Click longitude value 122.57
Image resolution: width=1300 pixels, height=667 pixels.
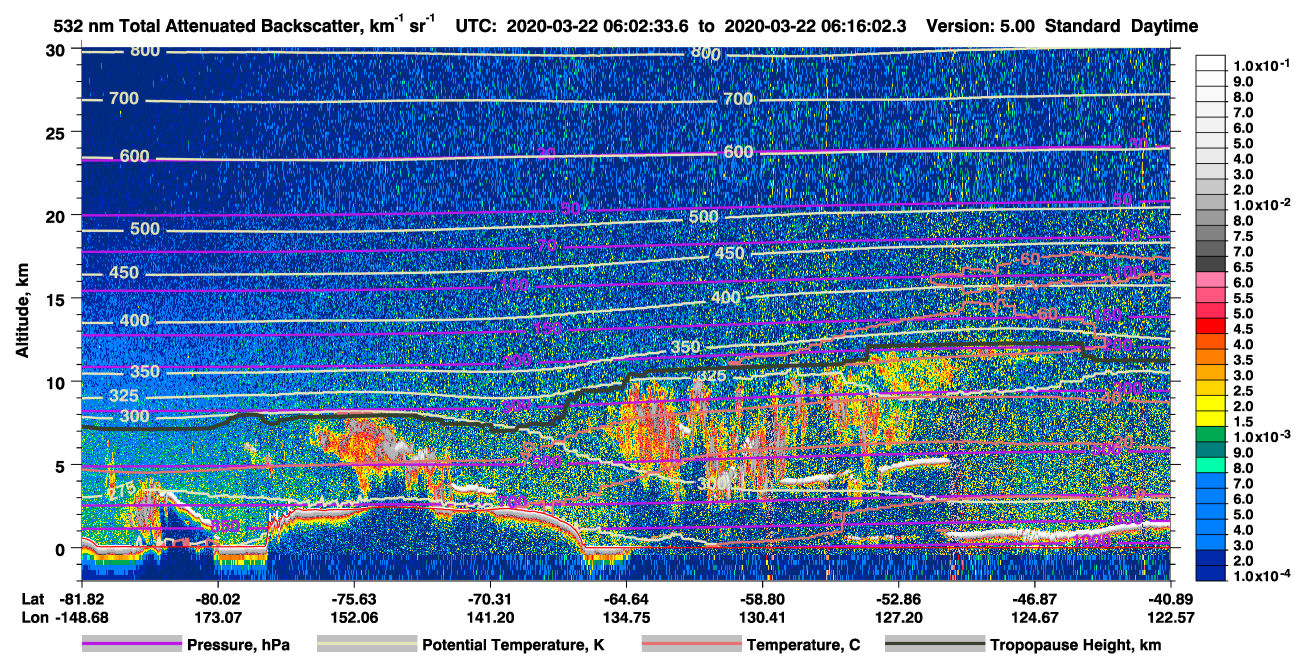[1170, 616]
